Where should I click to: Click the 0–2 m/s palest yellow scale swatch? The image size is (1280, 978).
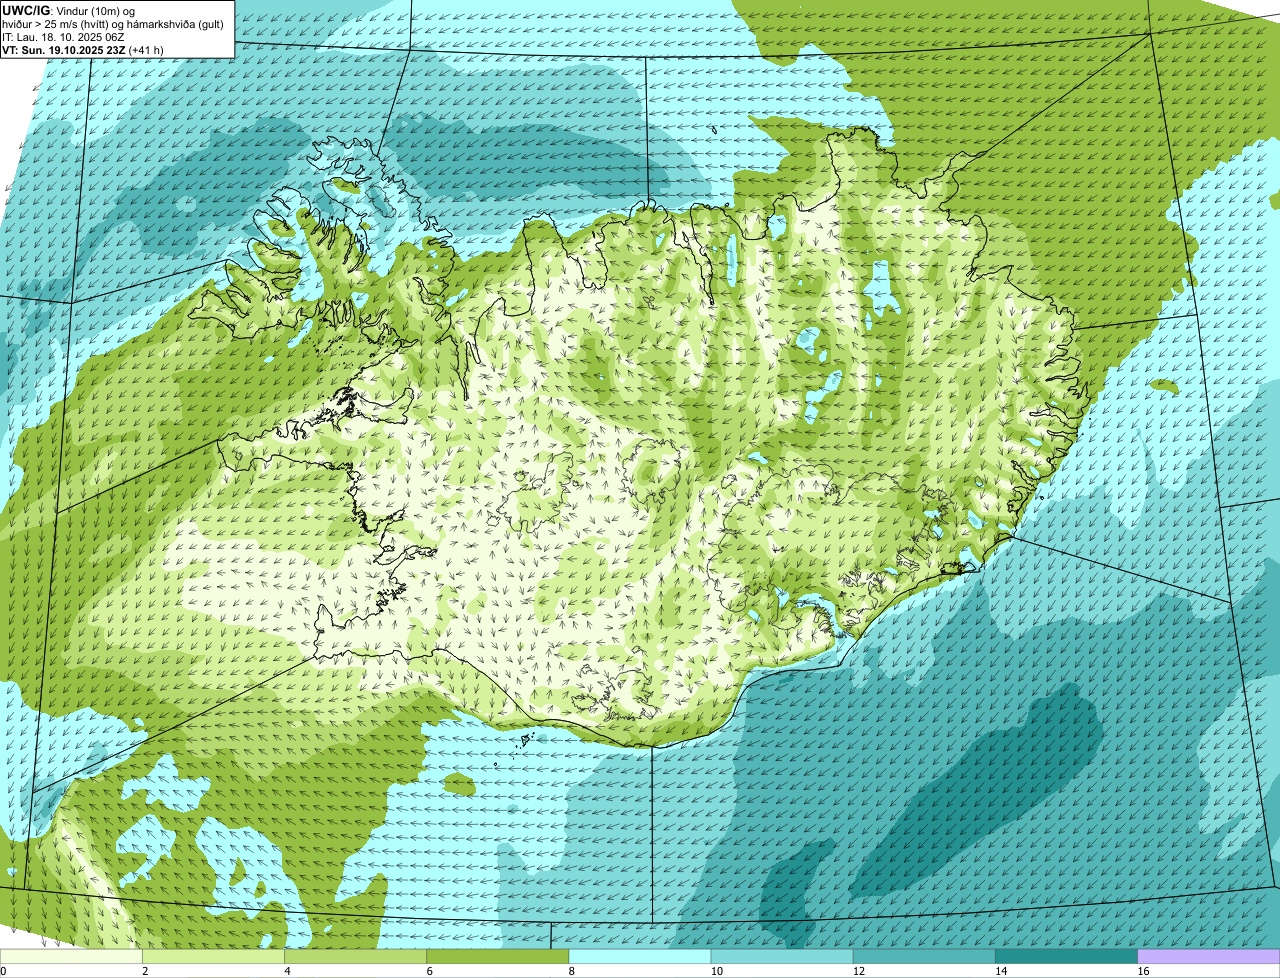(x=71, y=957)
